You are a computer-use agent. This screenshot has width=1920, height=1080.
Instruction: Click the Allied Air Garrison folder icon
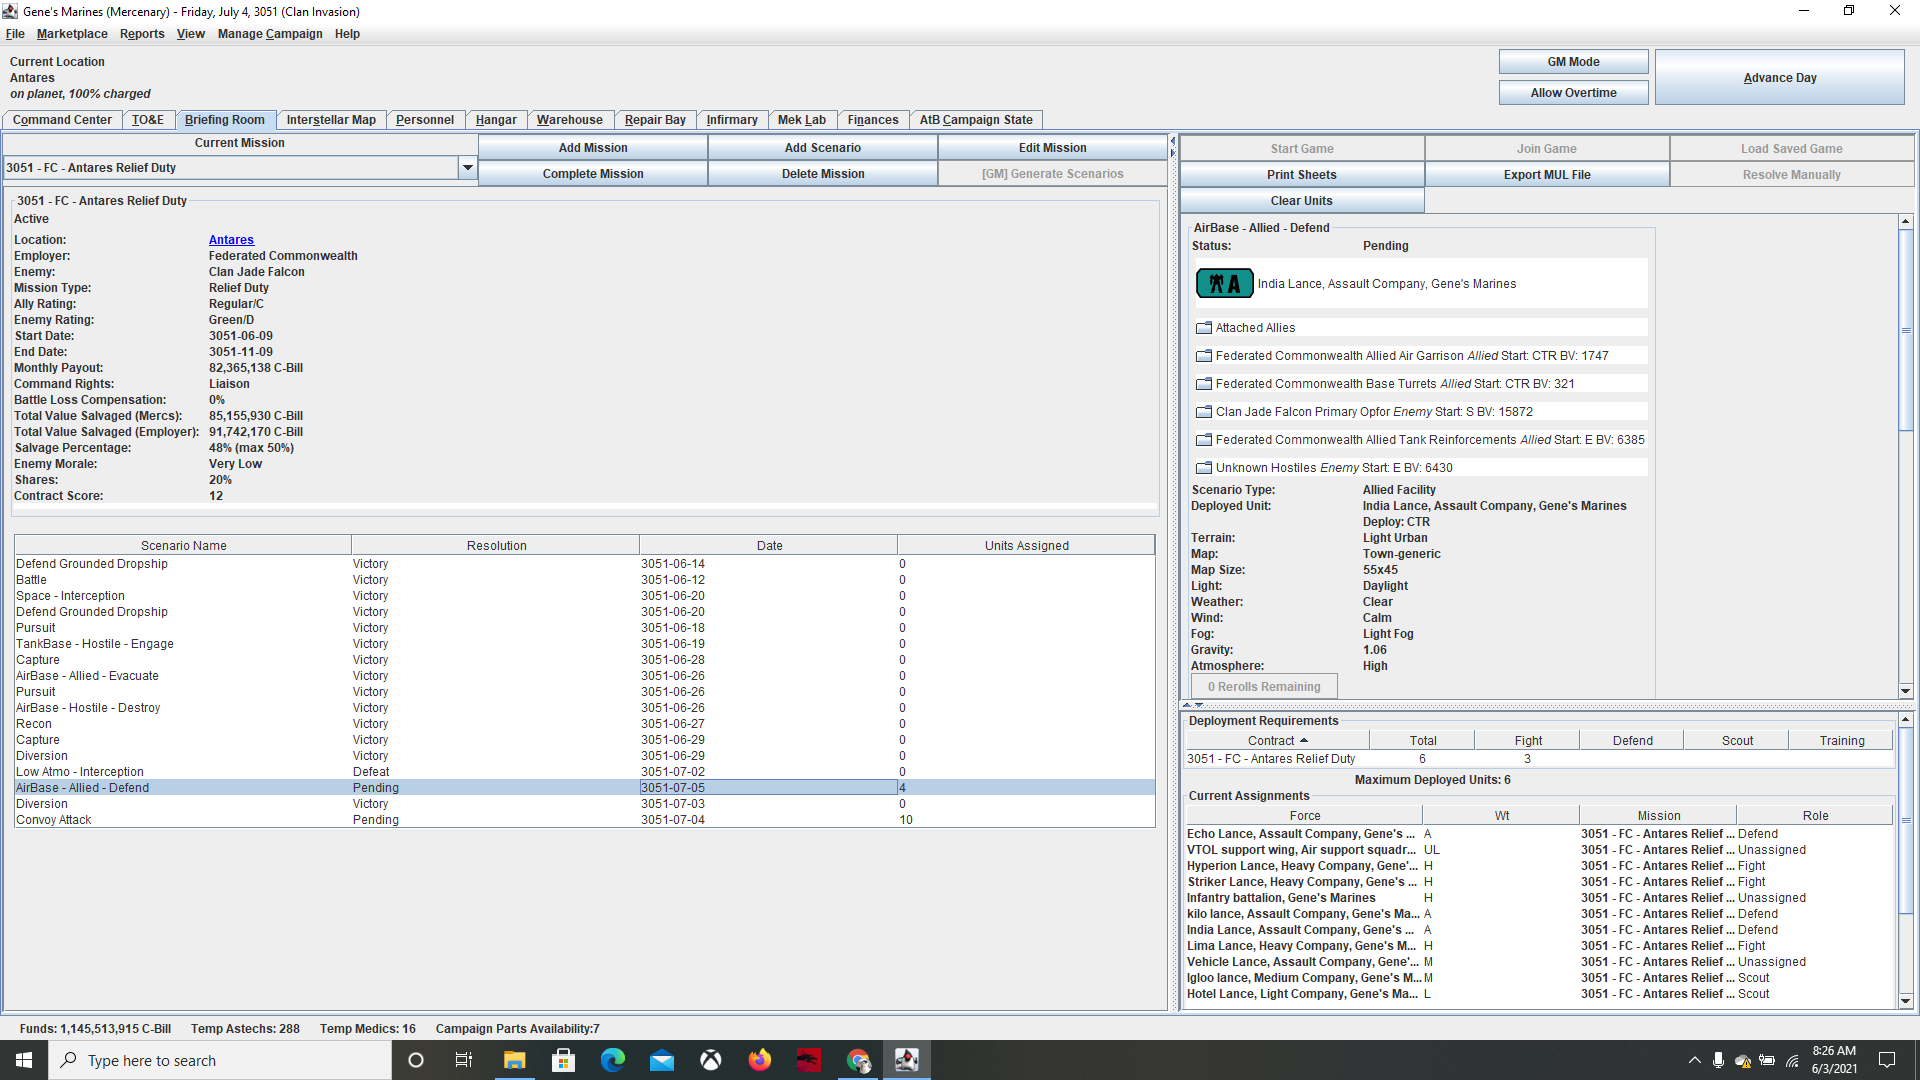(x=1204, y=356)
